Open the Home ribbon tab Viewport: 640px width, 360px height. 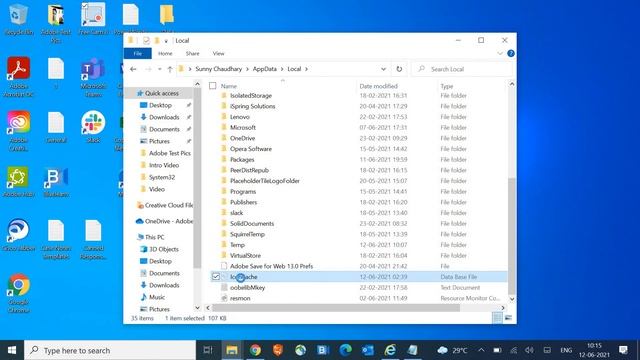click(165, 53)
